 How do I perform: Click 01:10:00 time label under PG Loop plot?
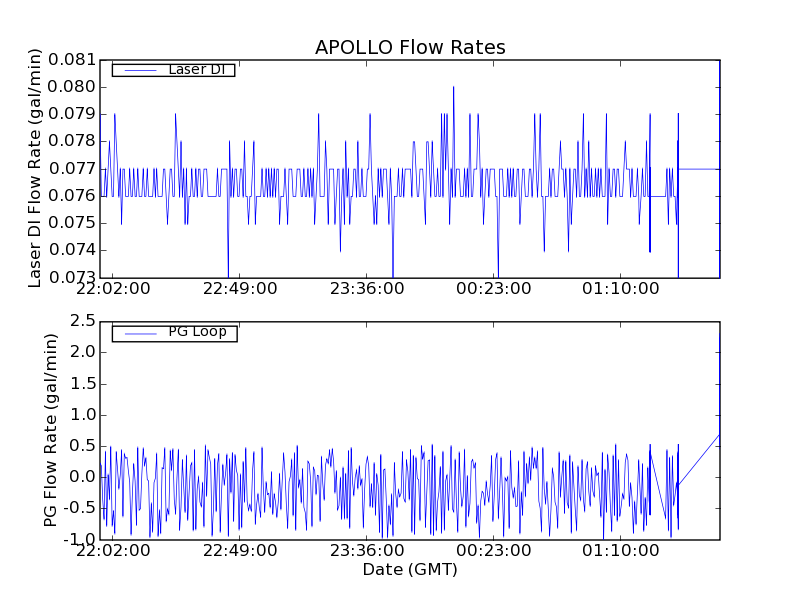point(620,551)
